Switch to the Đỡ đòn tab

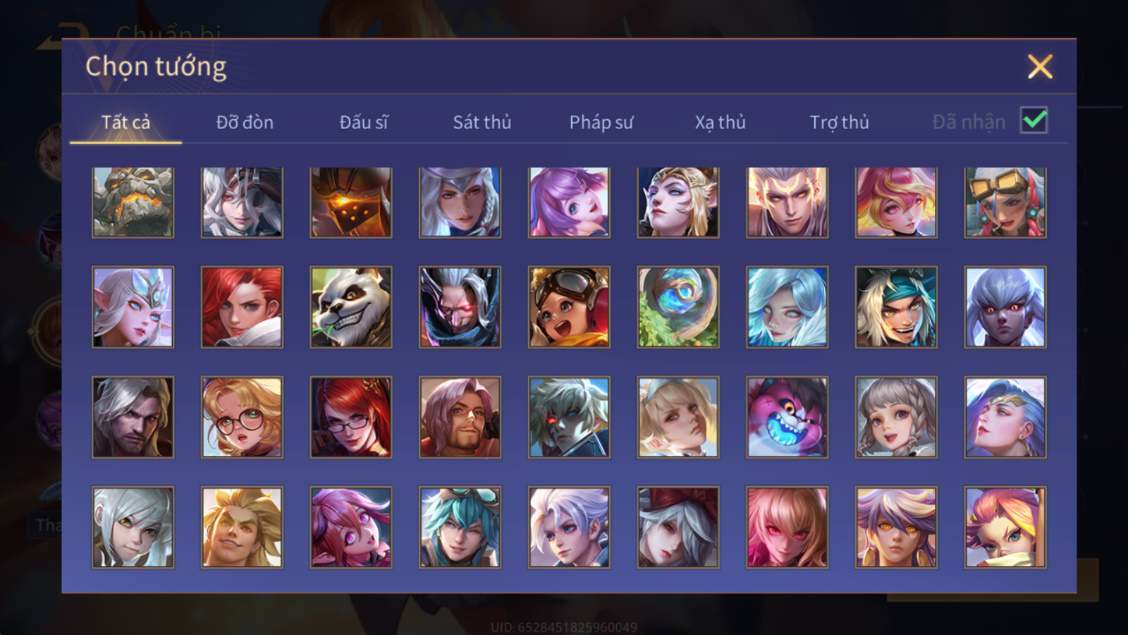point(245,122)
